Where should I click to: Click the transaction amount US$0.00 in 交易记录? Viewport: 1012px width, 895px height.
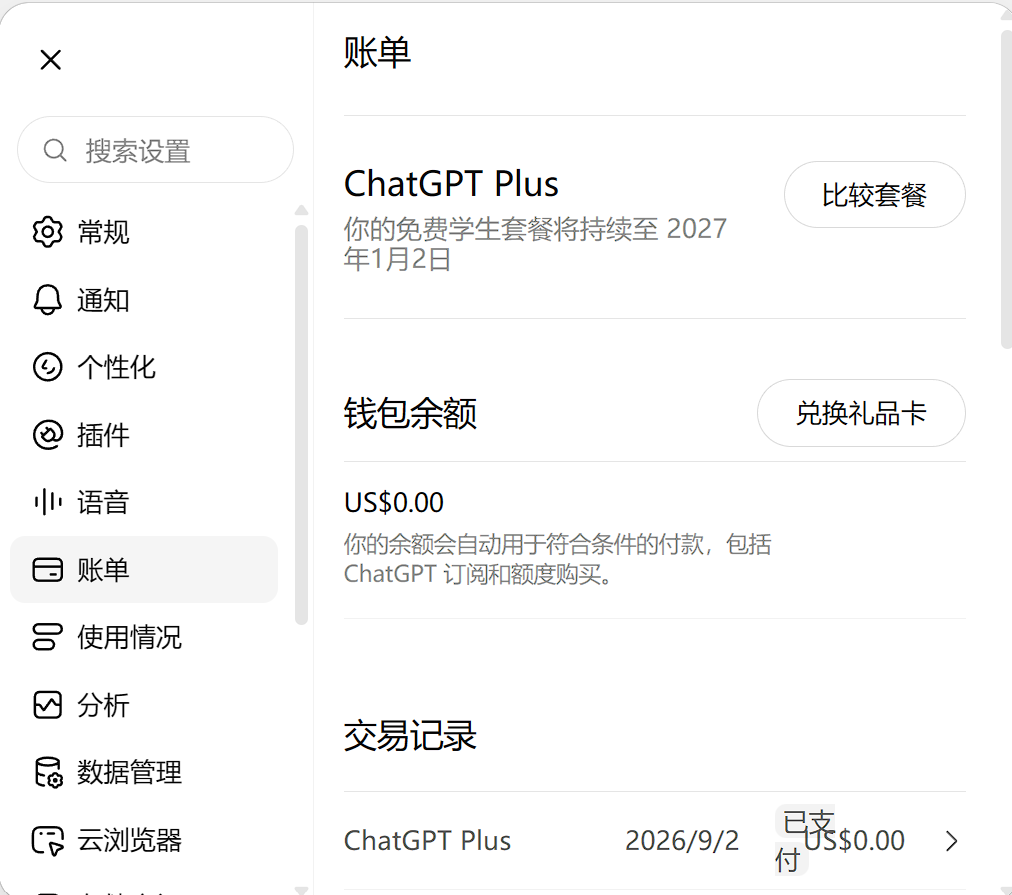coord(856,841)
